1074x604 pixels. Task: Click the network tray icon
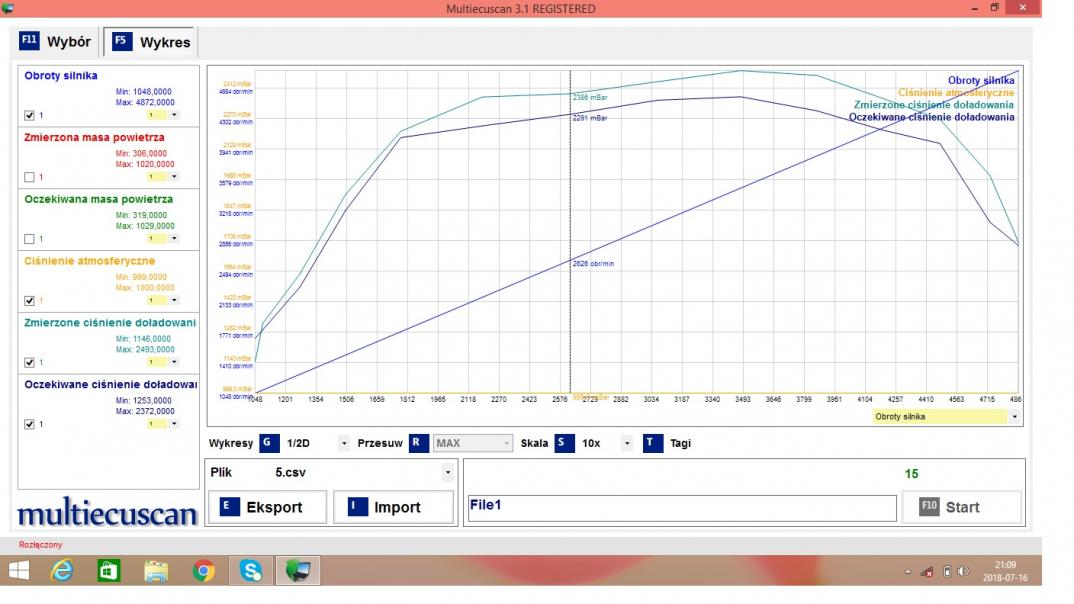point(927,572)
